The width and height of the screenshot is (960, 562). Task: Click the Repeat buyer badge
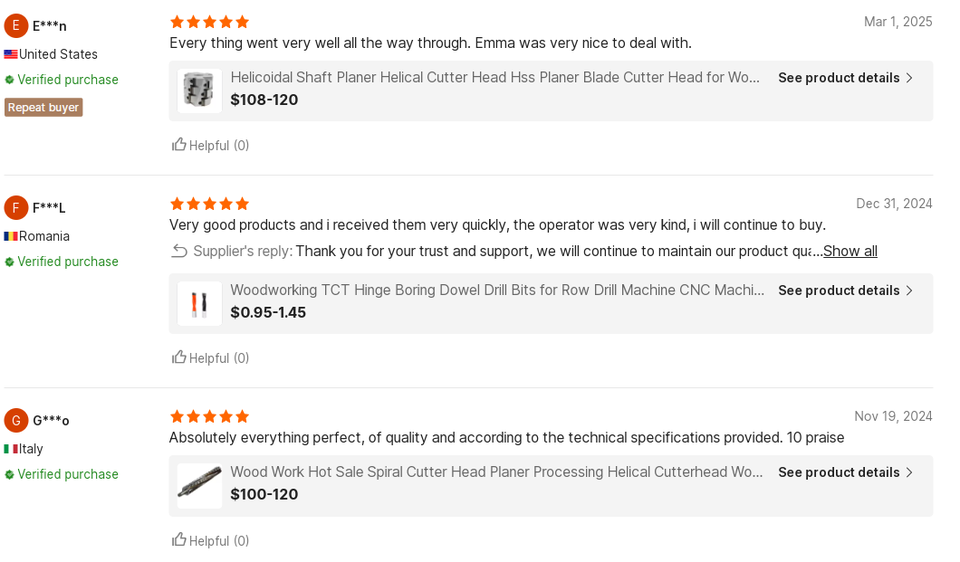[43, 107]
